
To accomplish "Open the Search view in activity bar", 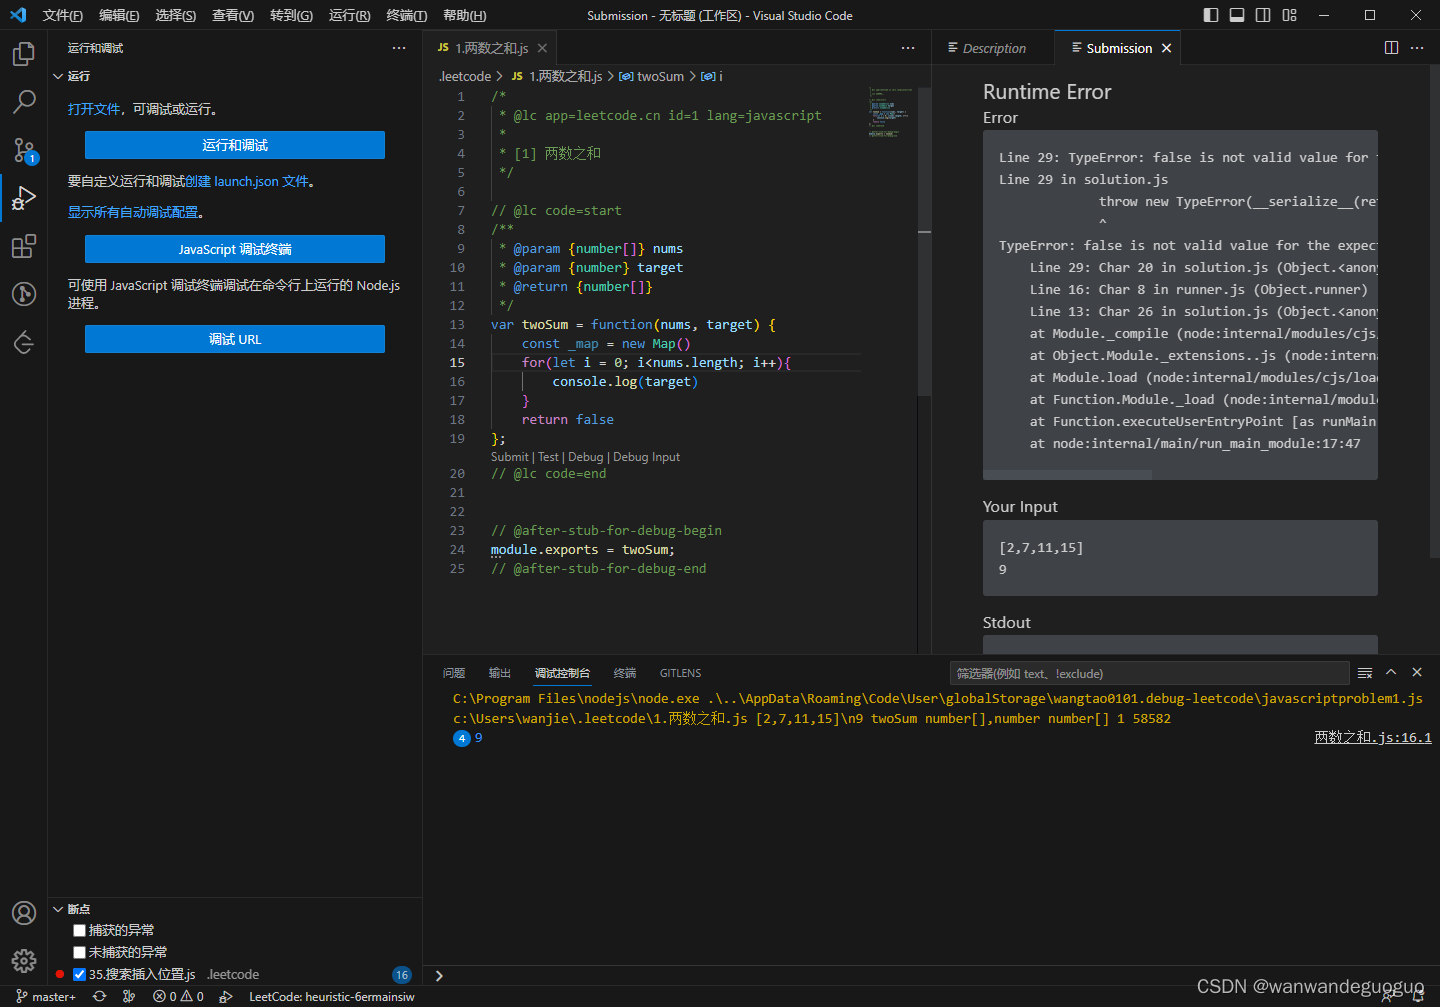I will [24, 101].
